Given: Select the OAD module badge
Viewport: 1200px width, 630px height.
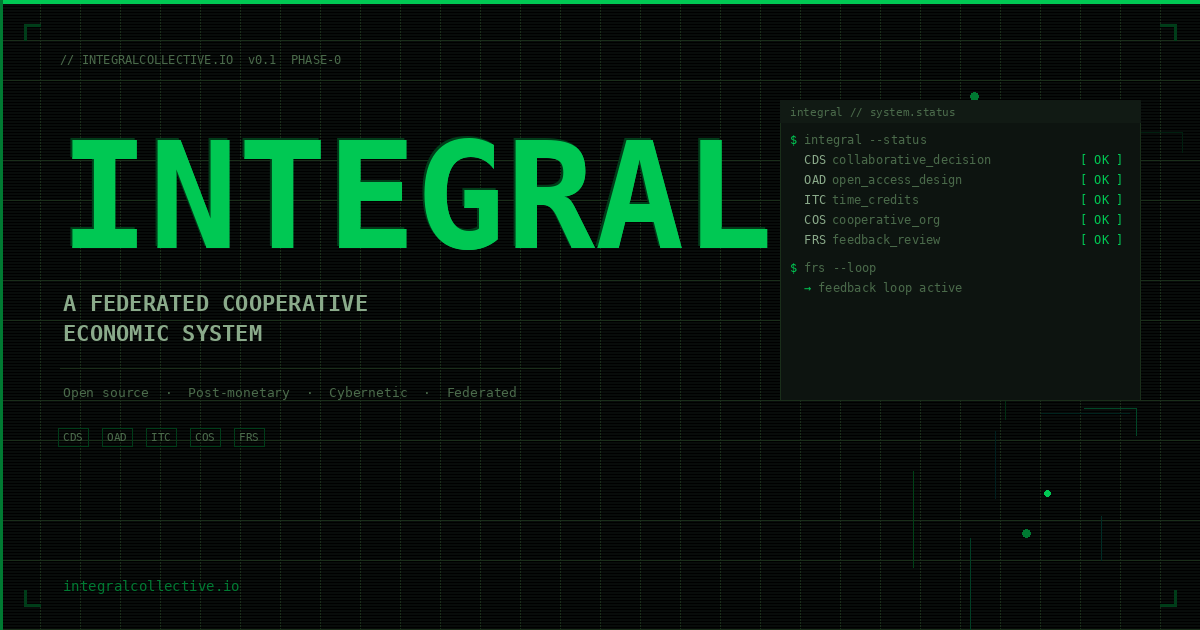Looking at the screenshot, I should [x=117, y=437].
